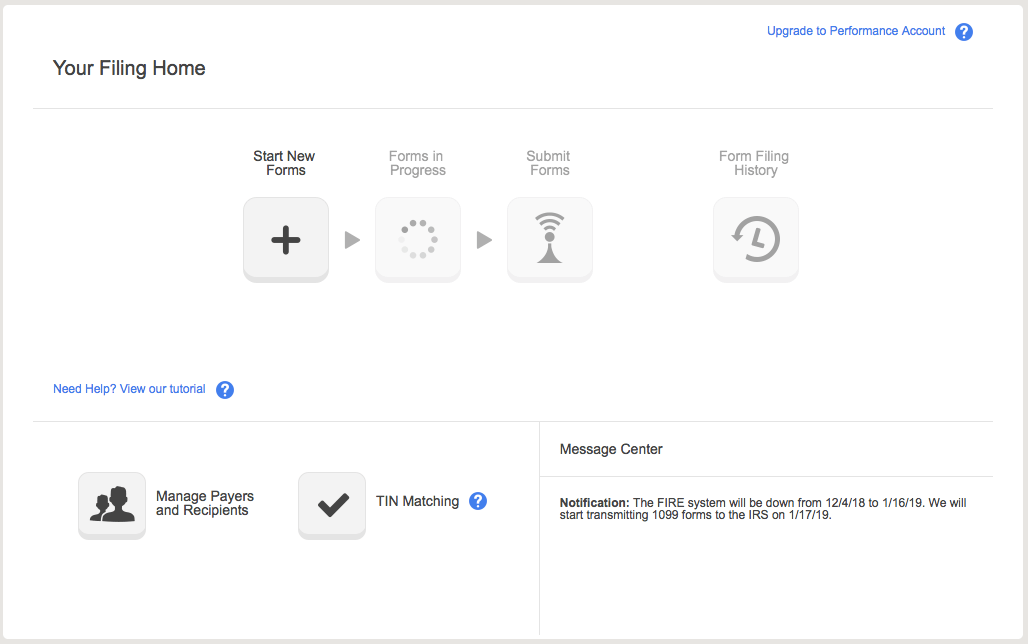The width and height of the screenshot is (1028, 644).
Task: Click the help icon beside Upgrade to Performance Account
Action: [x=964, y=32]
